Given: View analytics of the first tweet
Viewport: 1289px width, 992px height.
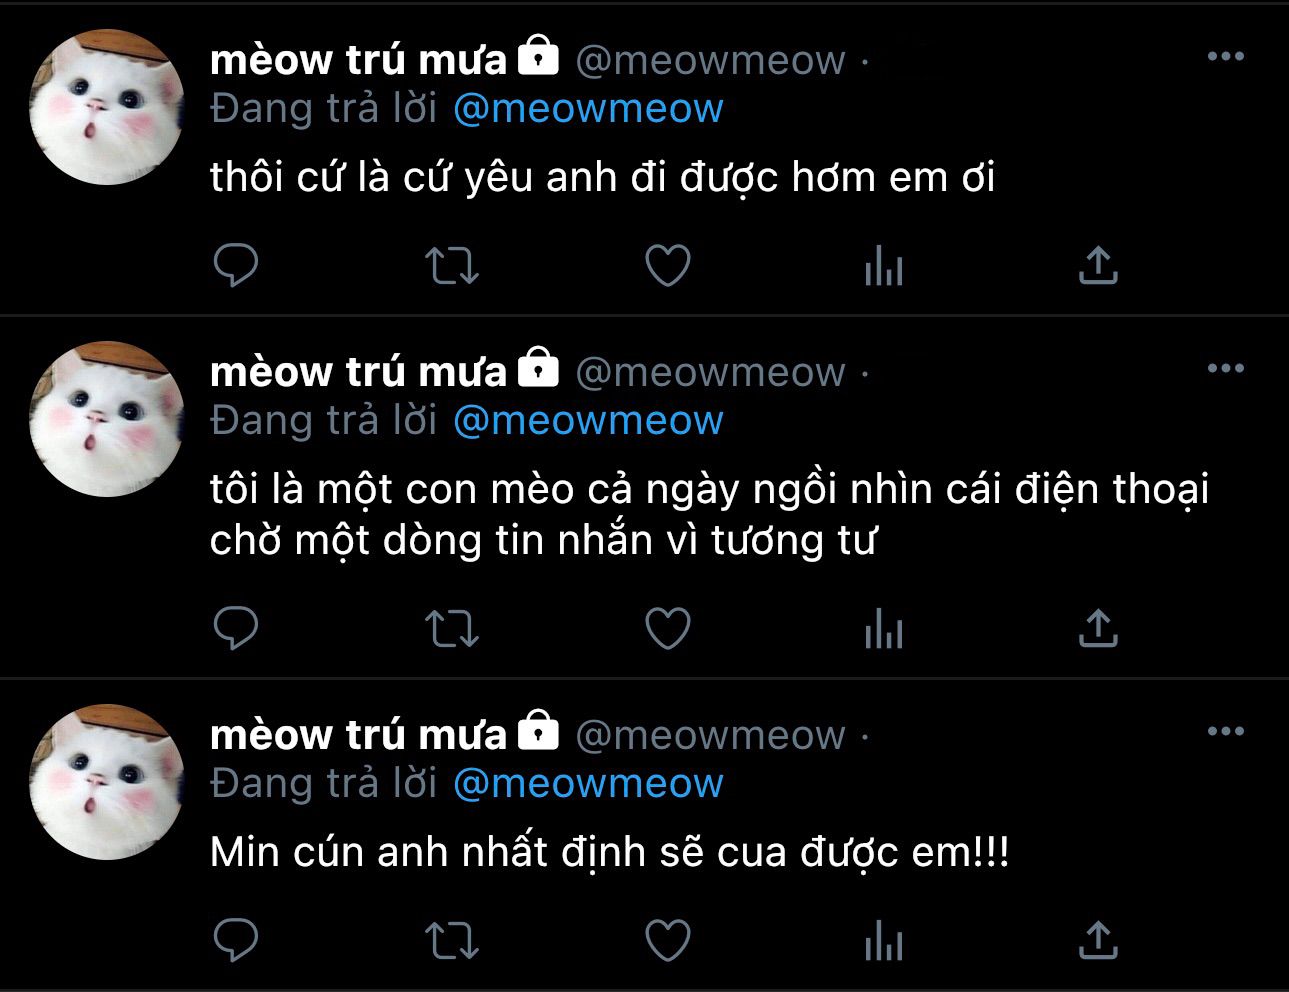Looking at the screenshot, I should (884, 266).
